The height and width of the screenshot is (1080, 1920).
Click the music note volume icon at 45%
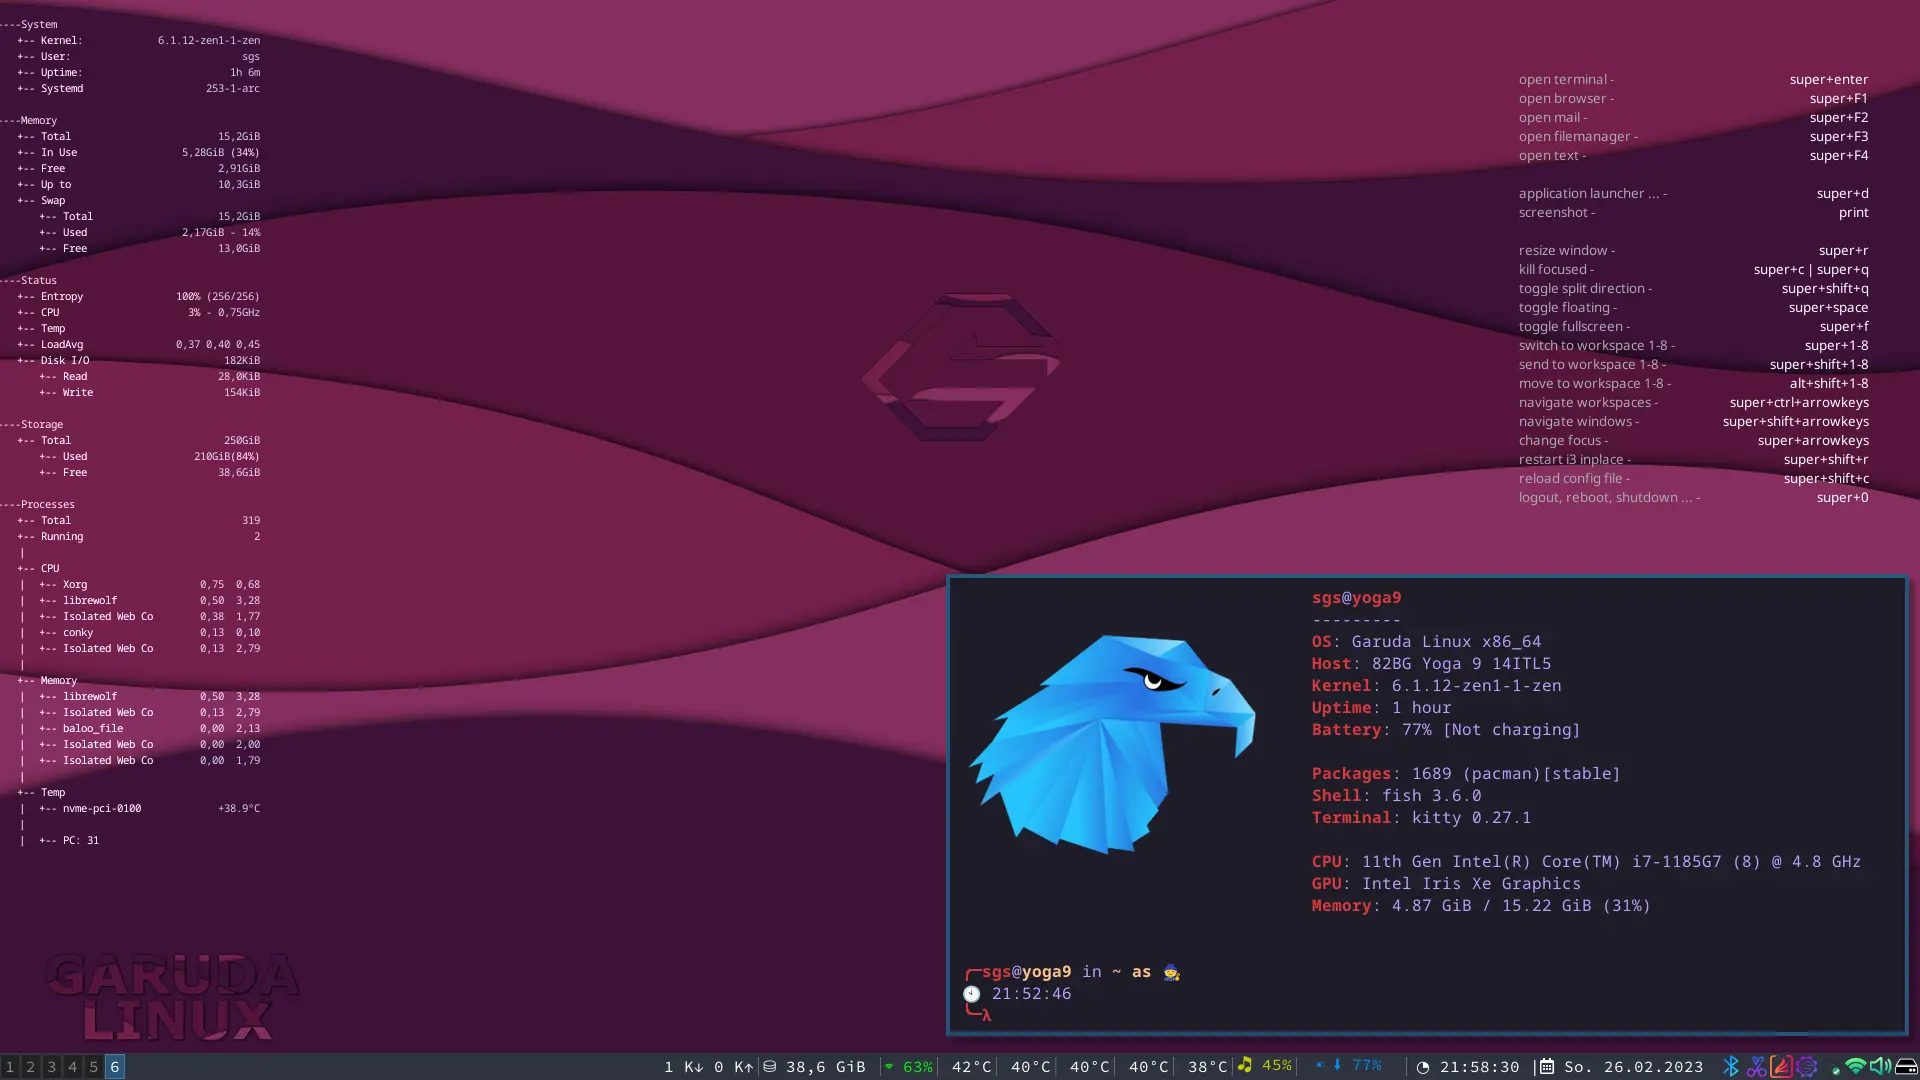click(x=1245, y=1065)
